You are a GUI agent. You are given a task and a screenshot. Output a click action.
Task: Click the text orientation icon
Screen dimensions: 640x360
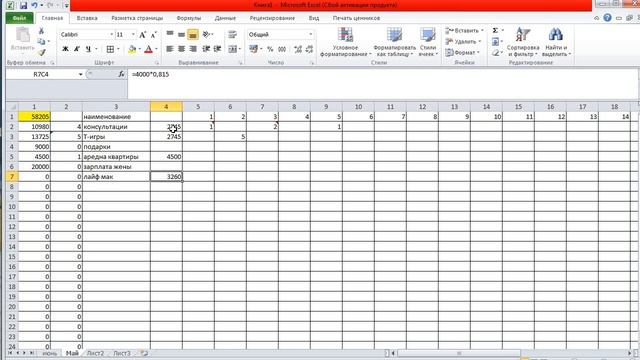coord(207,35)
